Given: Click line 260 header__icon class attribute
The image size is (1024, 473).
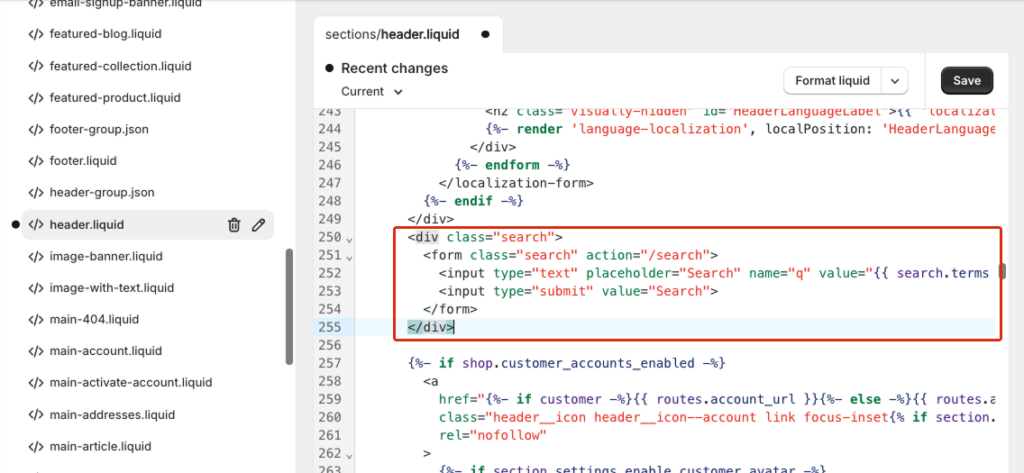Looking at the screenshot, I should coord(716,417).
